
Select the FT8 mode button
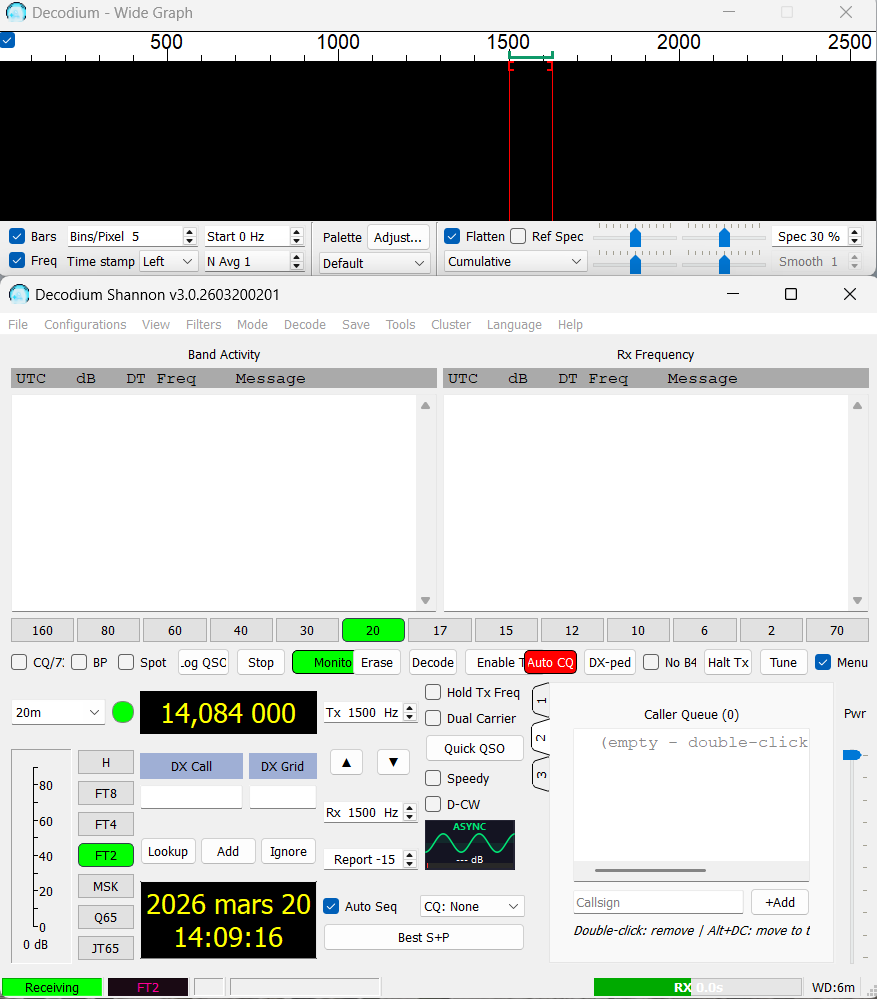tap(106, 793)
